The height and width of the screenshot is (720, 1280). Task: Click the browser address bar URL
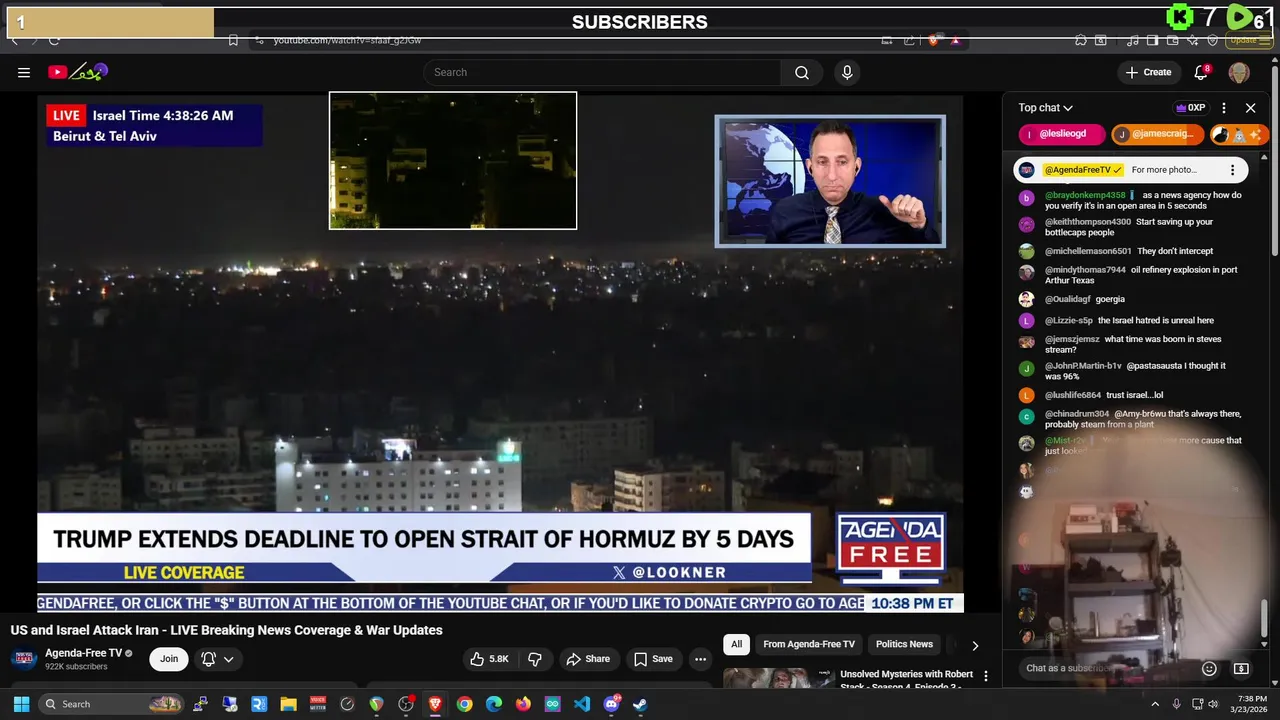[348, 40]
